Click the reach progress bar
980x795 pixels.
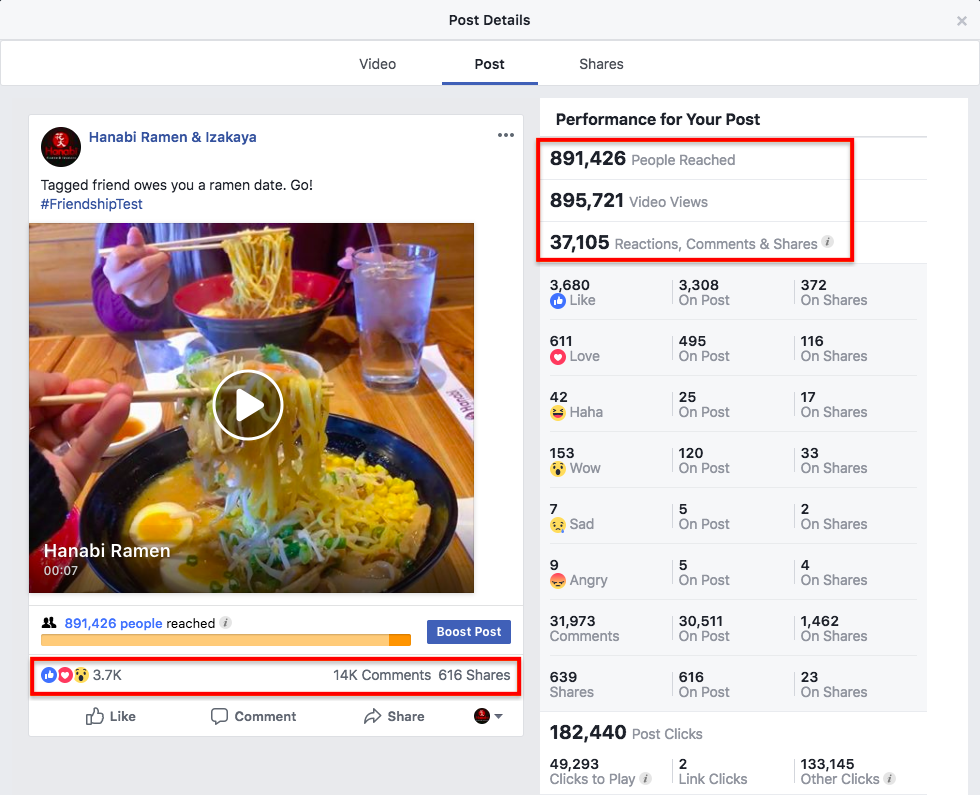[x=226, y=640]
